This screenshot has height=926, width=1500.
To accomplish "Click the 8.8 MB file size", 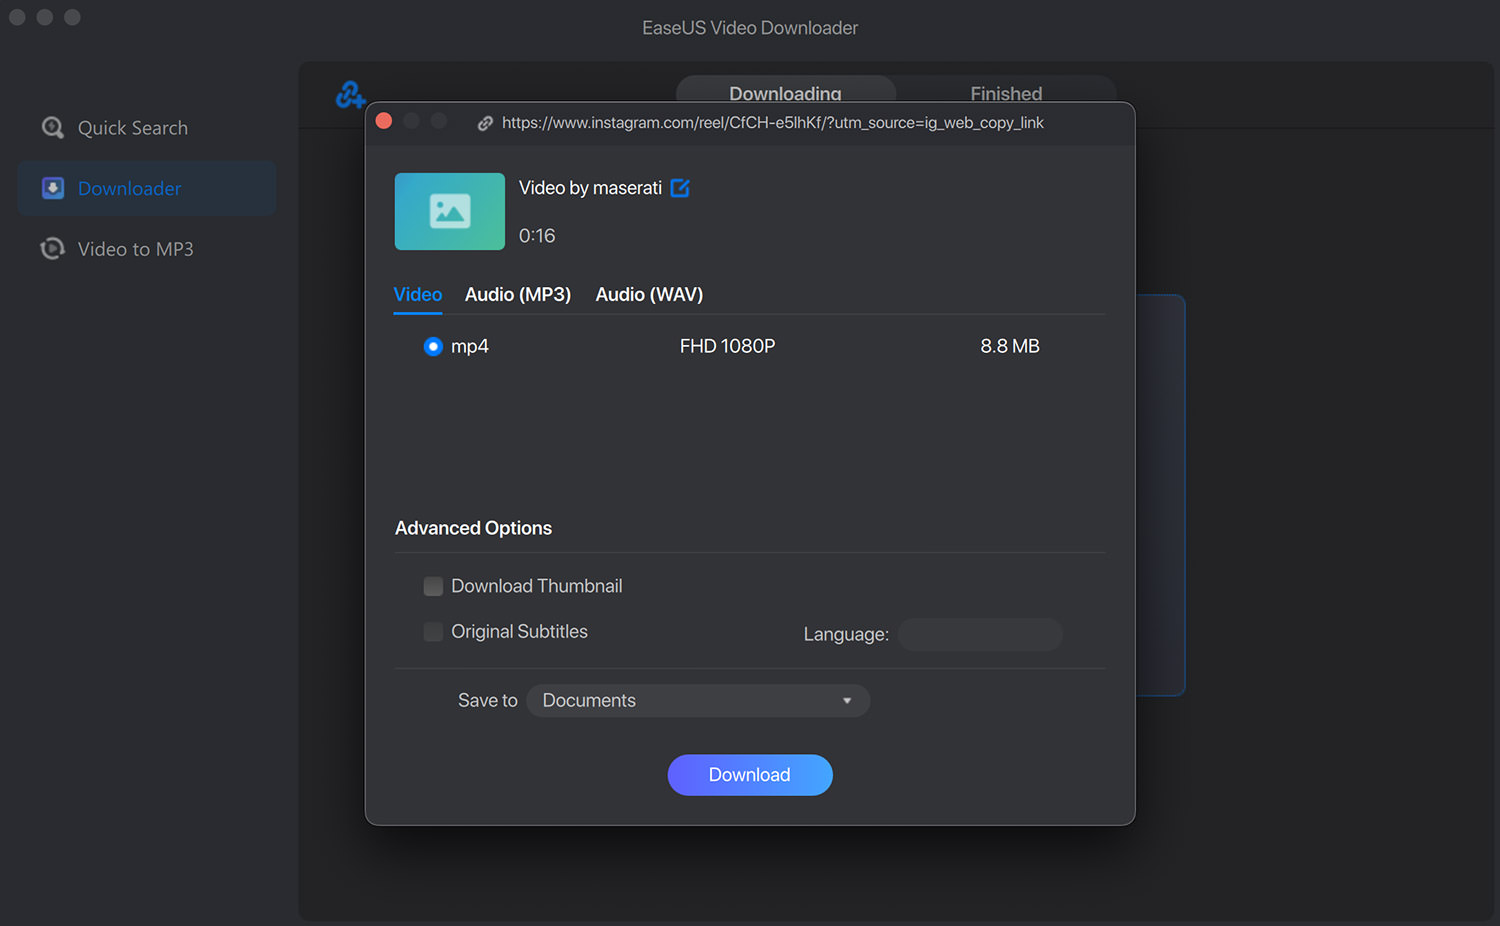I will pos(1010,346).
